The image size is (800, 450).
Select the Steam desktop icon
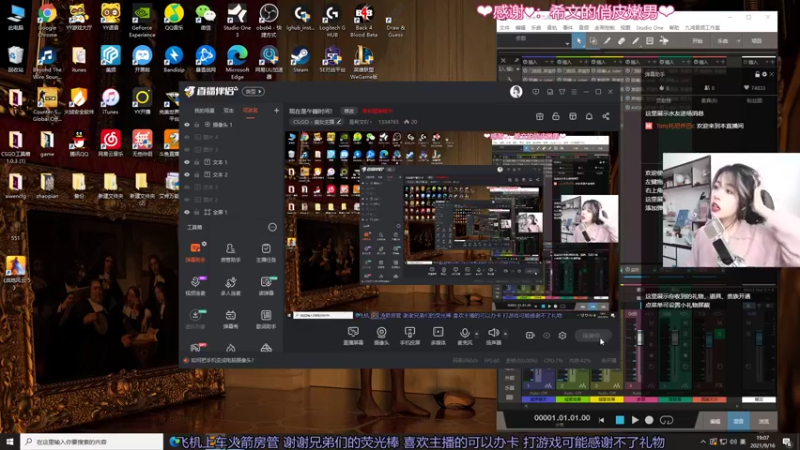(x=300, y=59)
